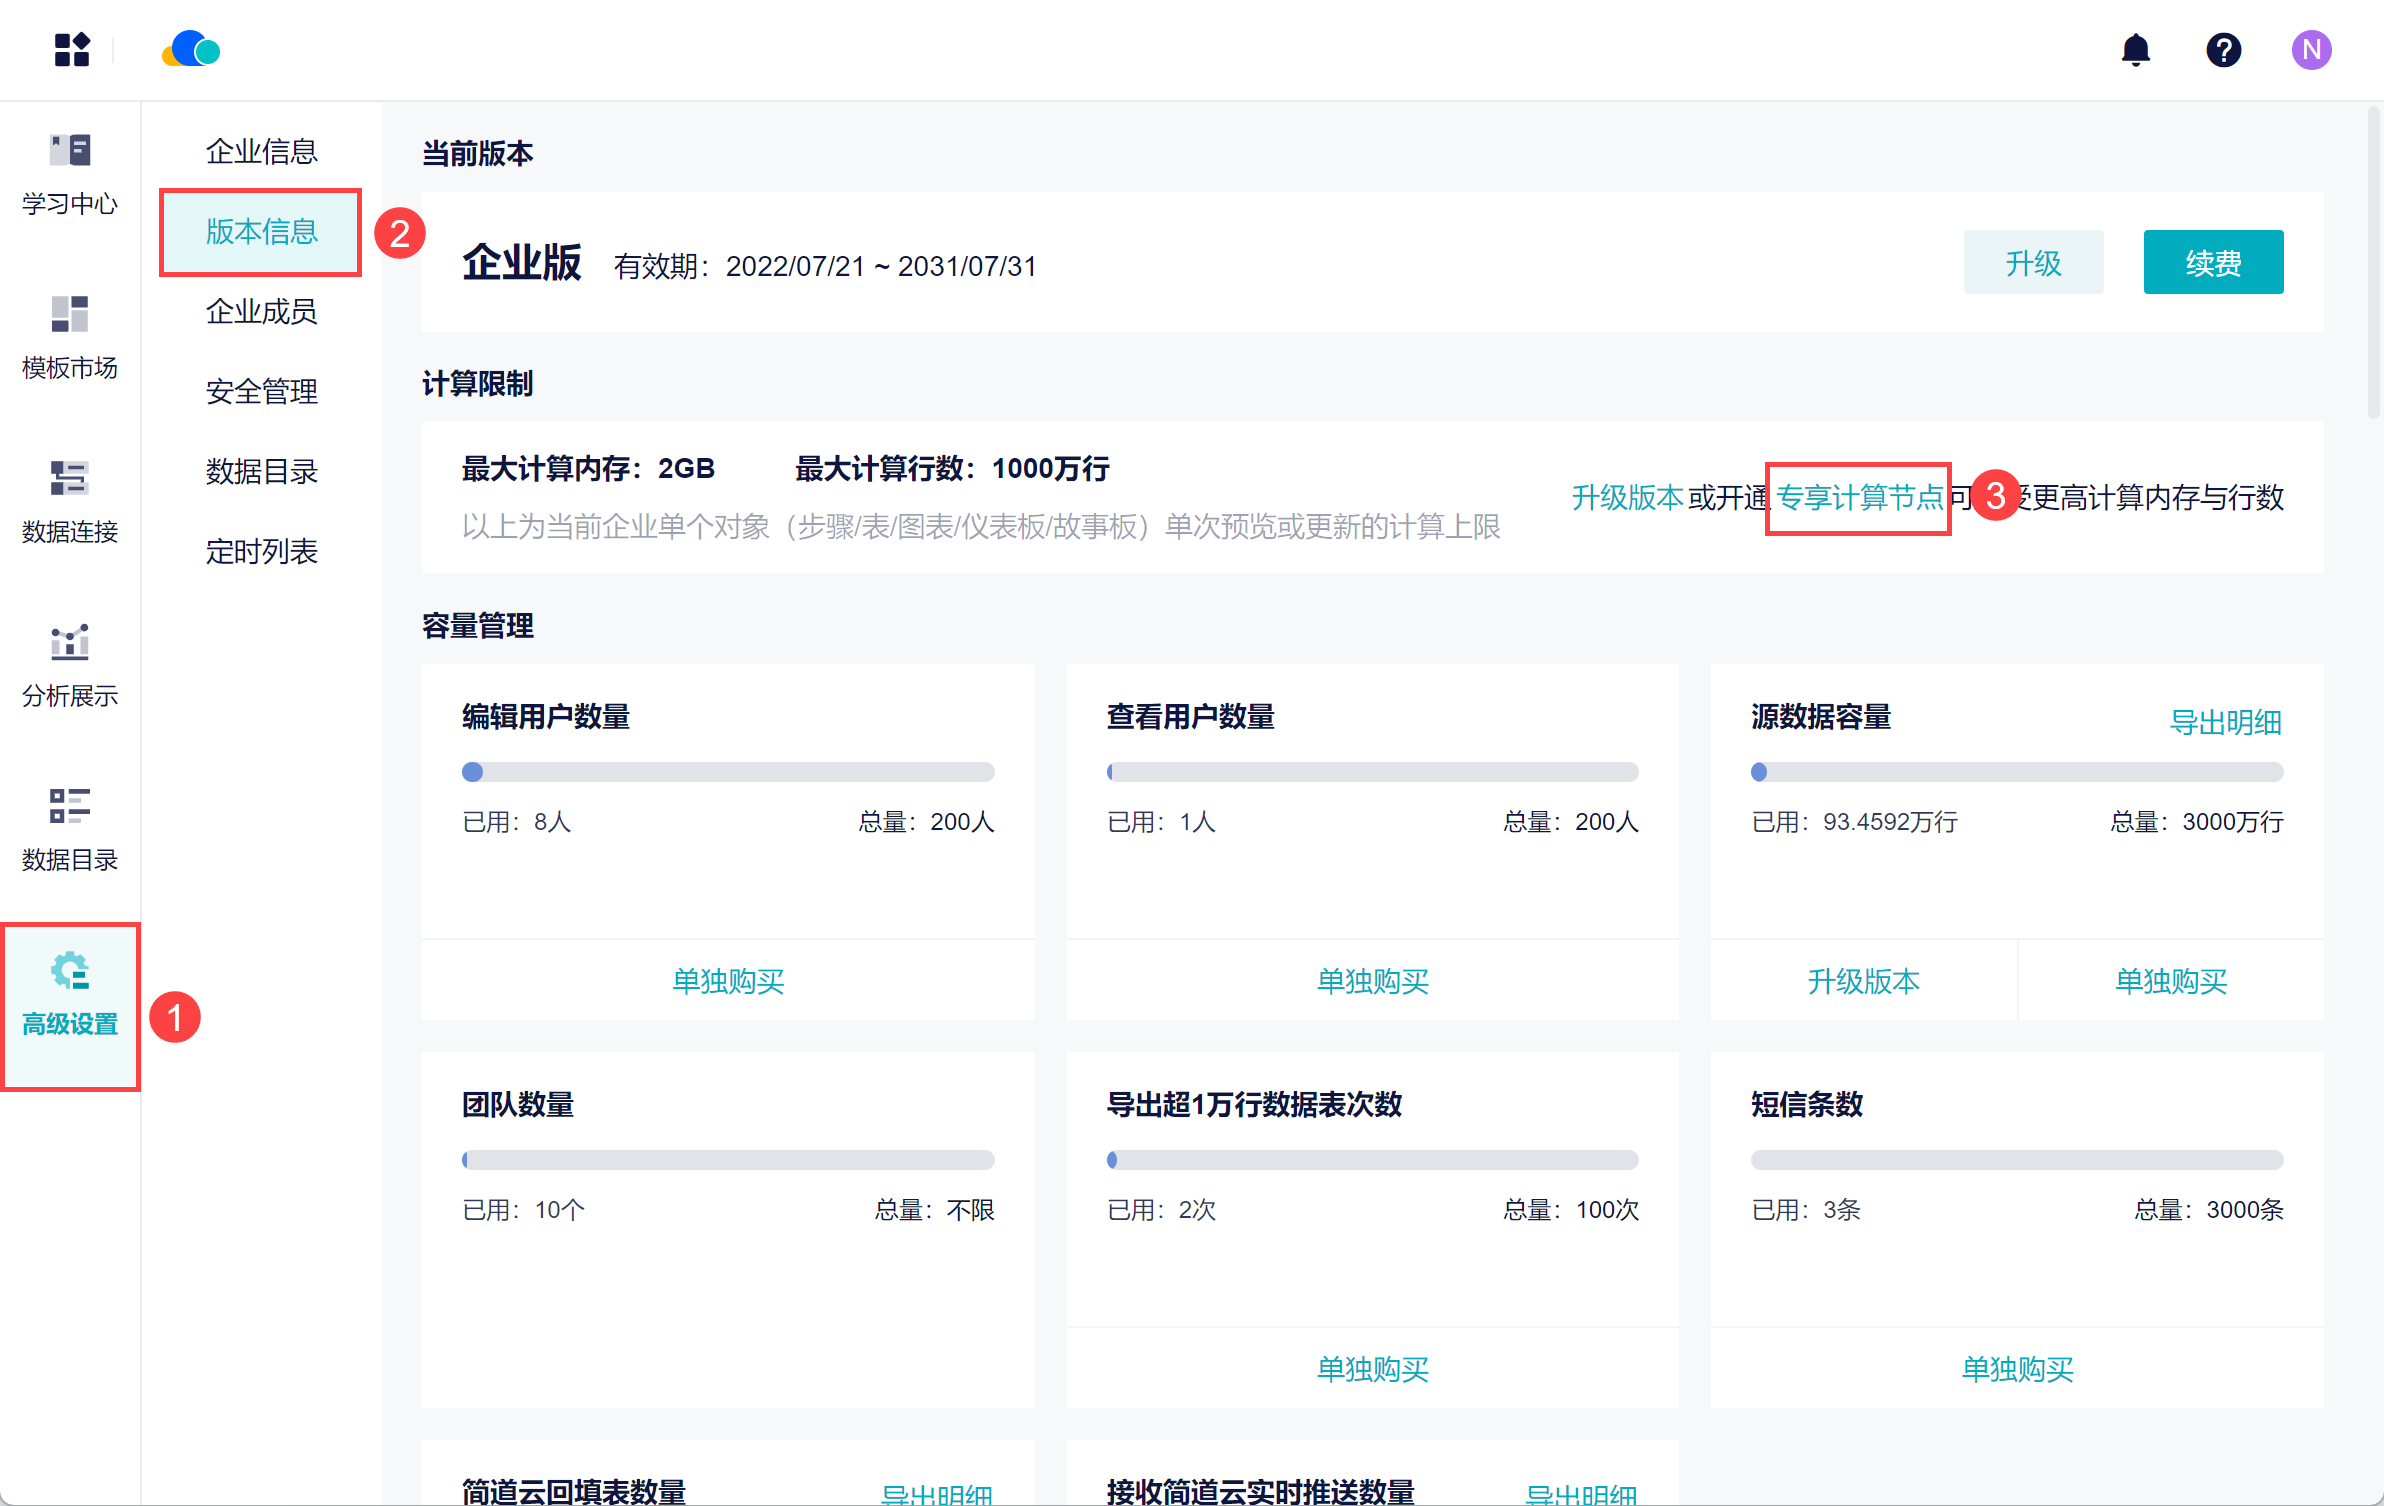This screenshot has width=2384, height=1506.
Task: Open the 专享计算节点 link
Action: 1858,497
